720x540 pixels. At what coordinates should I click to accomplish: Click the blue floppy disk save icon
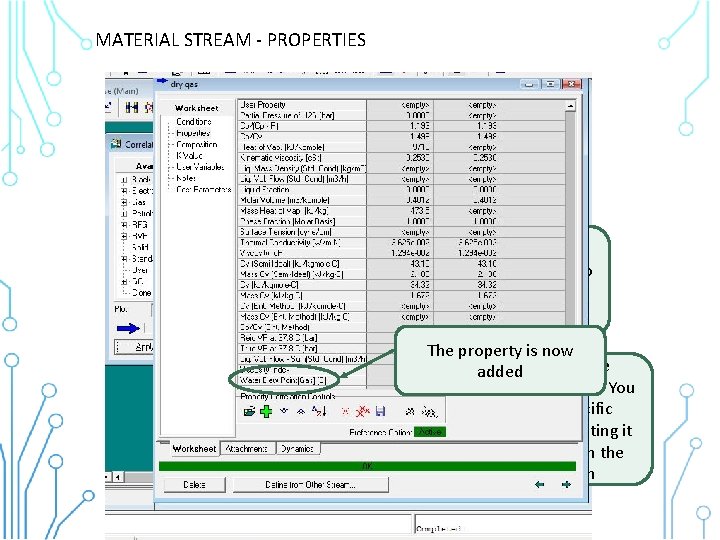pos(380,411)
